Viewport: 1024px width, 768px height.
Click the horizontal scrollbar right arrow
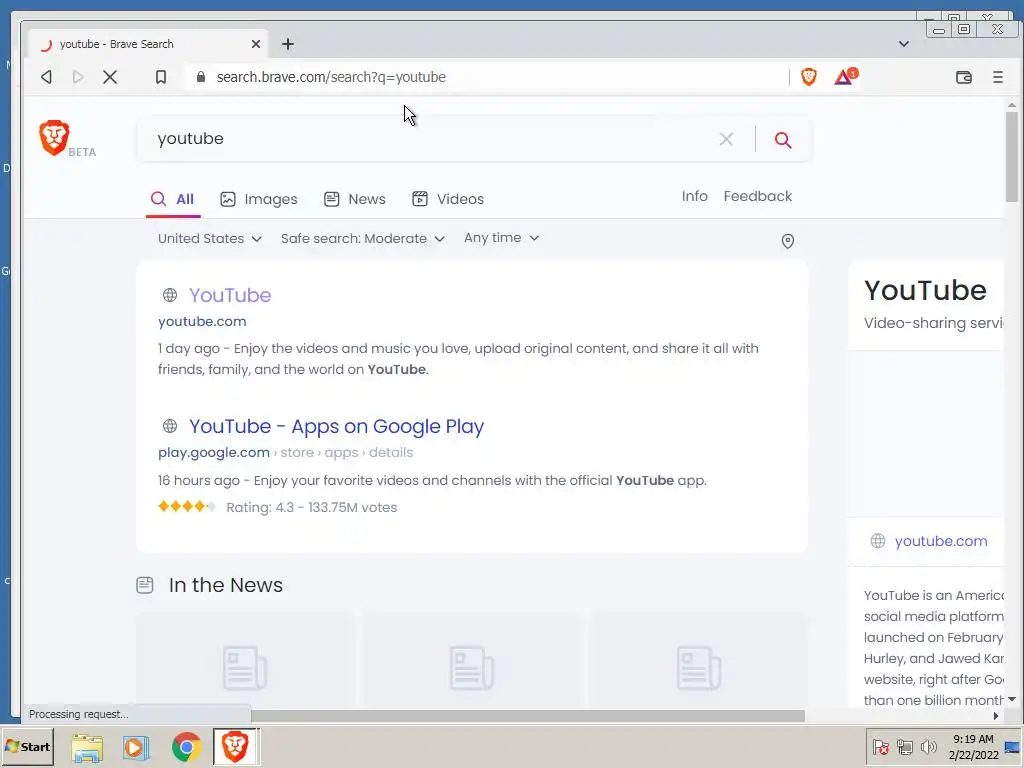[x=995, y=716]
